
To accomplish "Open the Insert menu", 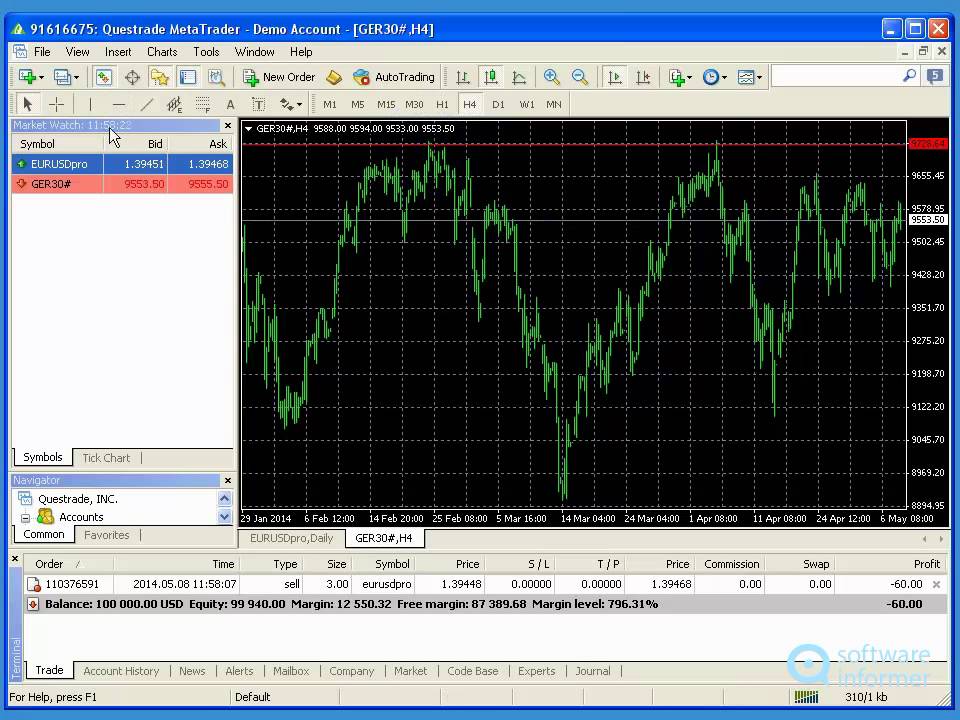I will (x=118, y=52).
